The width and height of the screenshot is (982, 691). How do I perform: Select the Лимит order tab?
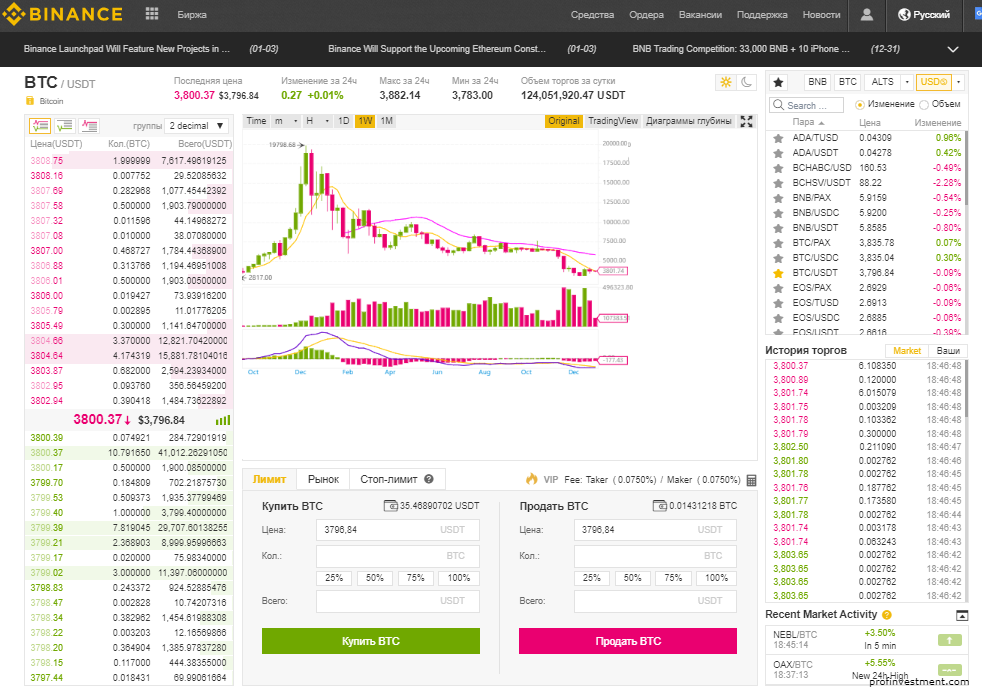269,479
